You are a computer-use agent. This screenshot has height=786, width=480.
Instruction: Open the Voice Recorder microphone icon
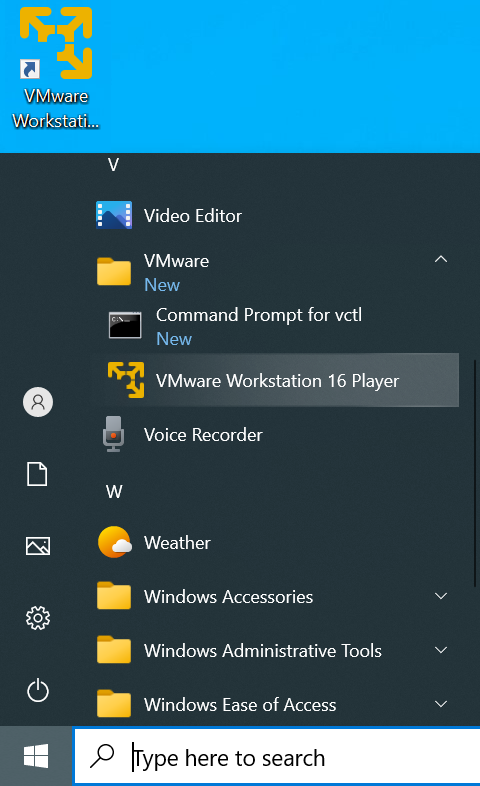pos(114,434)
